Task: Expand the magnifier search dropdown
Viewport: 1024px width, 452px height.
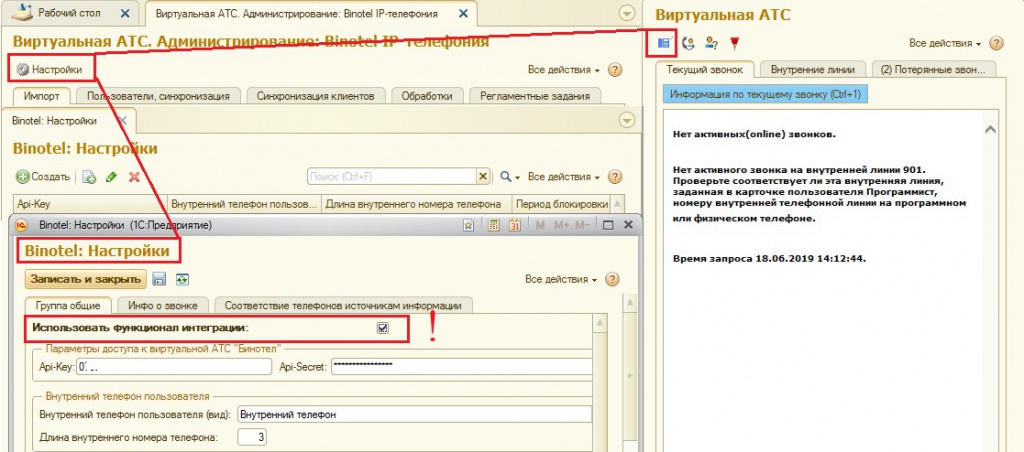Action: tap(509, 177)
